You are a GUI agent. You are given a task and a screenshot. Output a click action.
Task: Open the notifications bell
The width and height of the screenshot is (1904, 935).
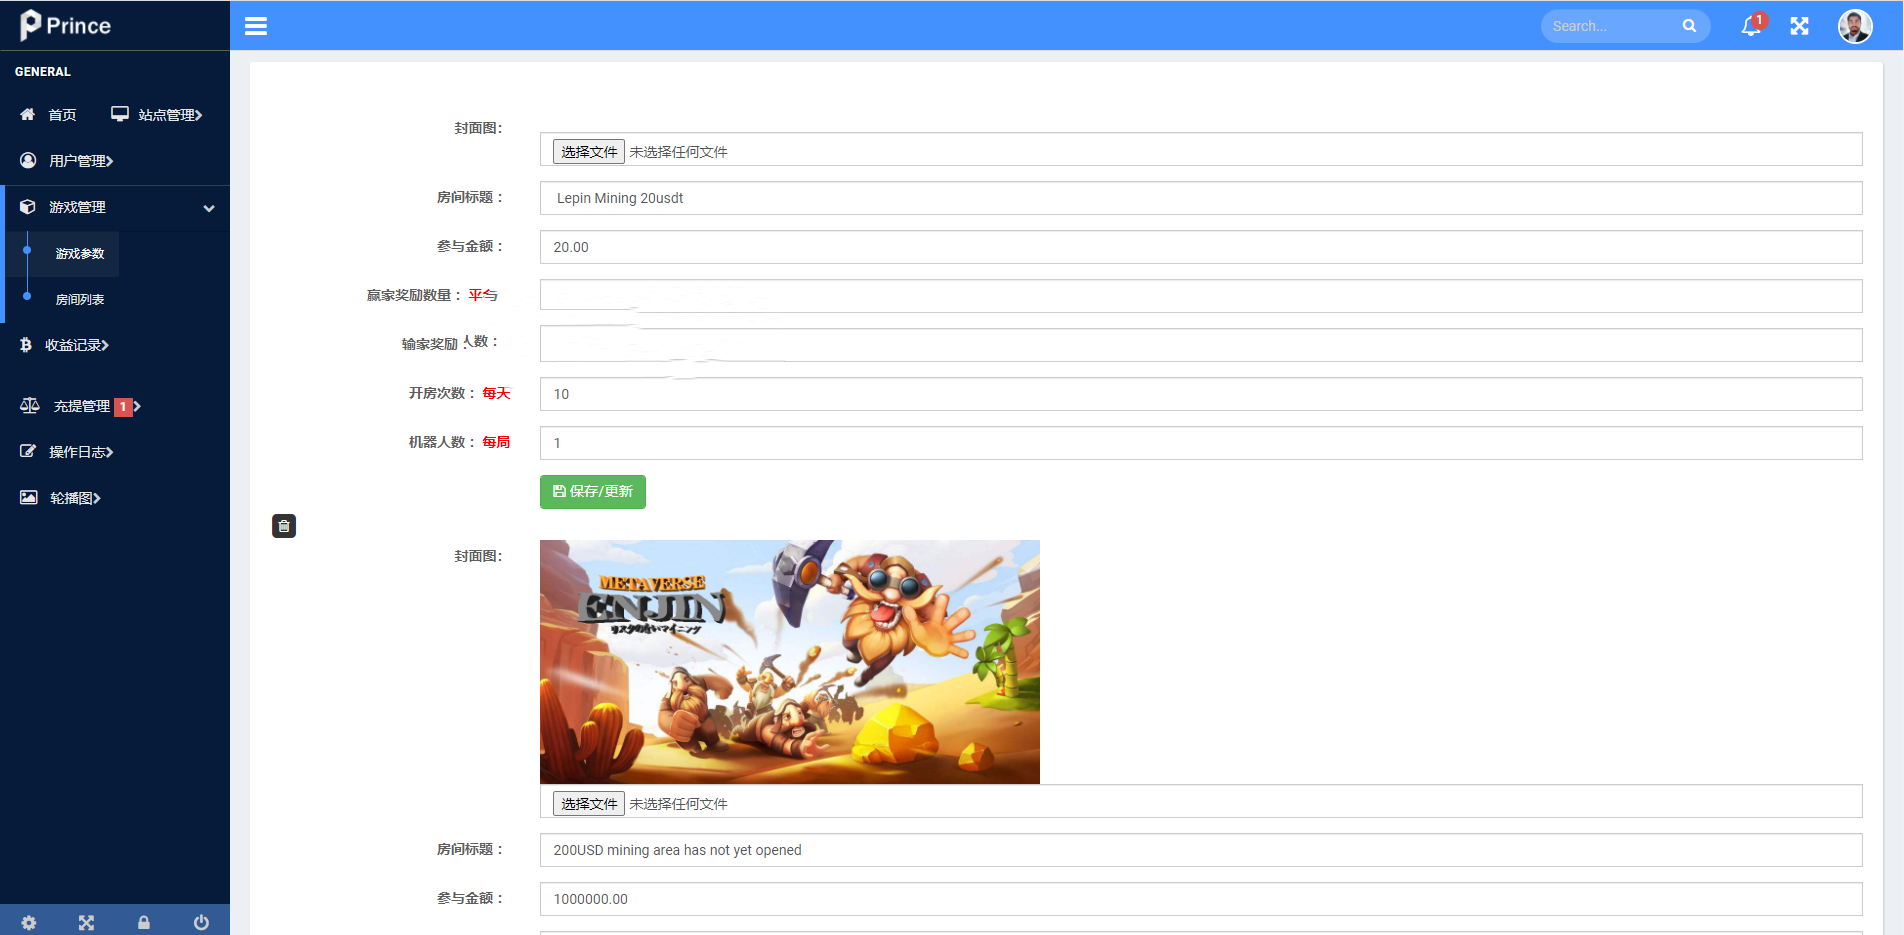click(x=1751, y=26)
